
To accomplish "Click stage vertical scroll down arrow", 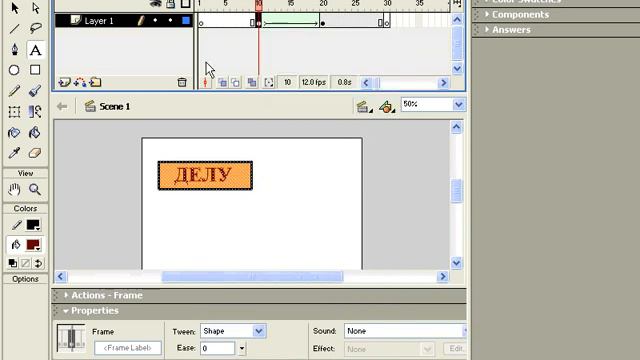I will (x=456, y=262).
